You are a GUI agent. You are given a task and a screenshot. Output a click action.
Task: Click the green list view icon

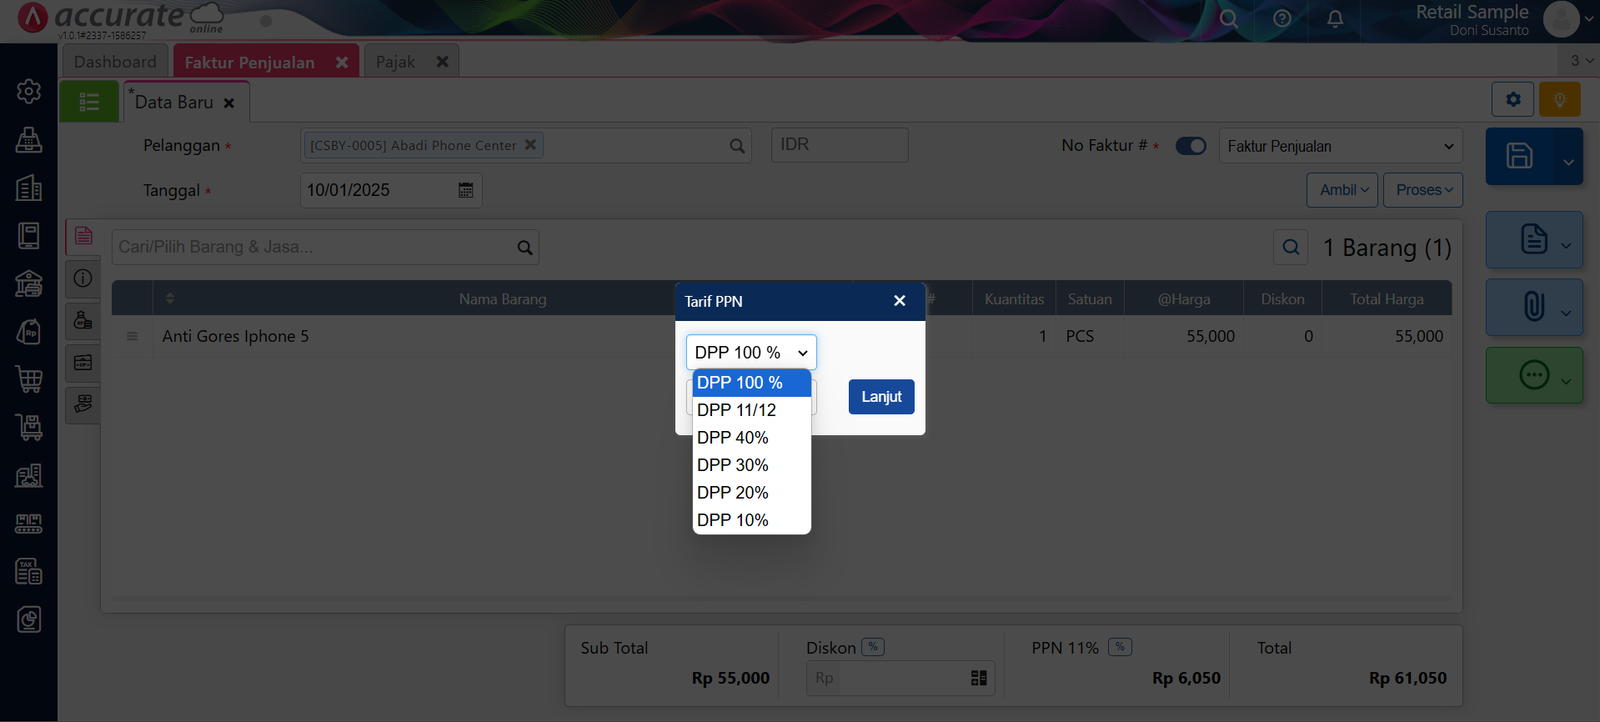coord(89,102)
